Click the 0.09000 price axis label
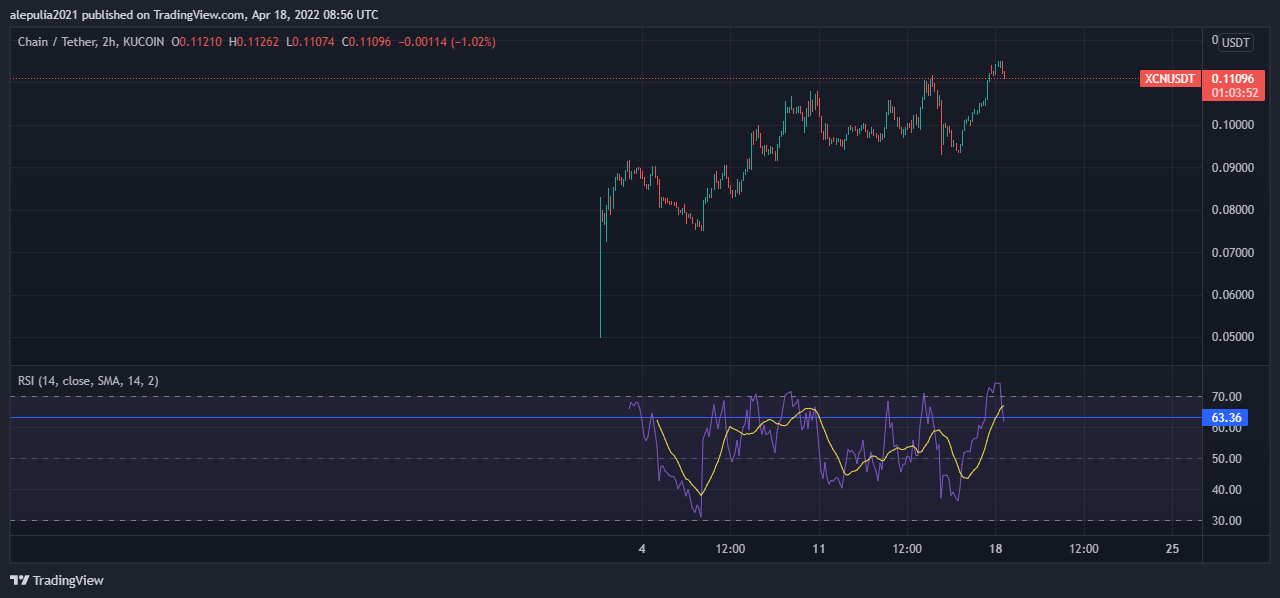 pos(1232,168)
